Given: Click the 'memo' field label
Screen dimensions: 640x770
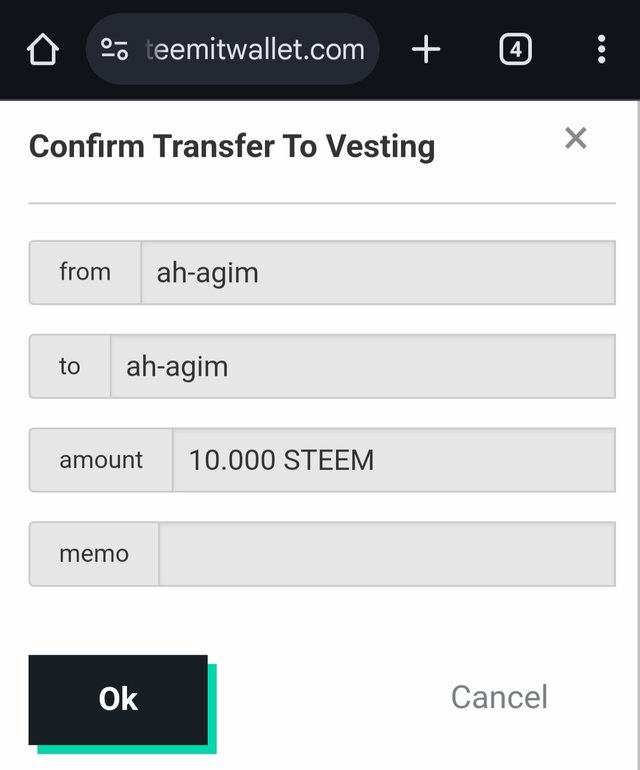Looking at the screenshot, I should point(94,554).
